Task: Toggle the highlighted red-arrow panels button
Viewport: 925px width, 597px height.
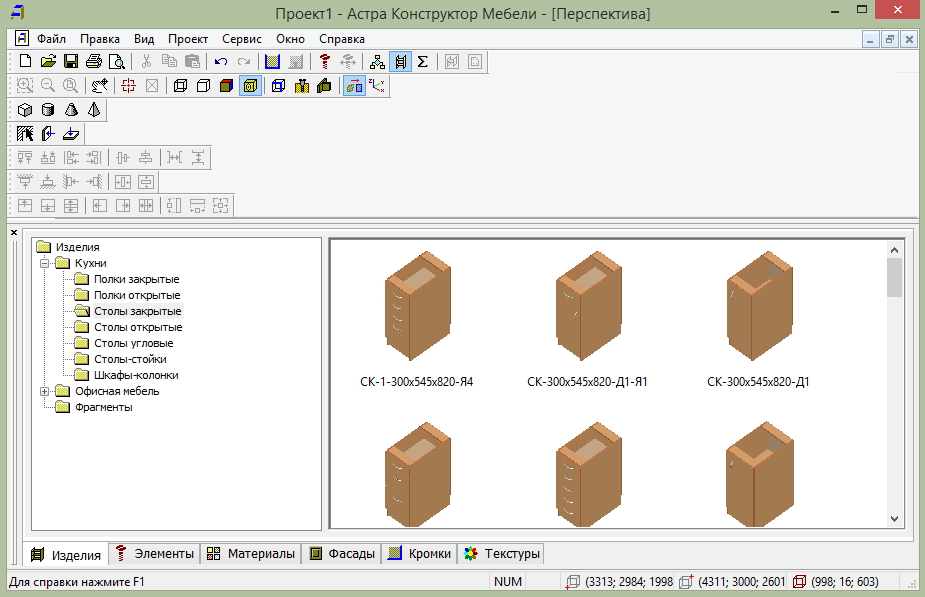Action: (354, 86)
